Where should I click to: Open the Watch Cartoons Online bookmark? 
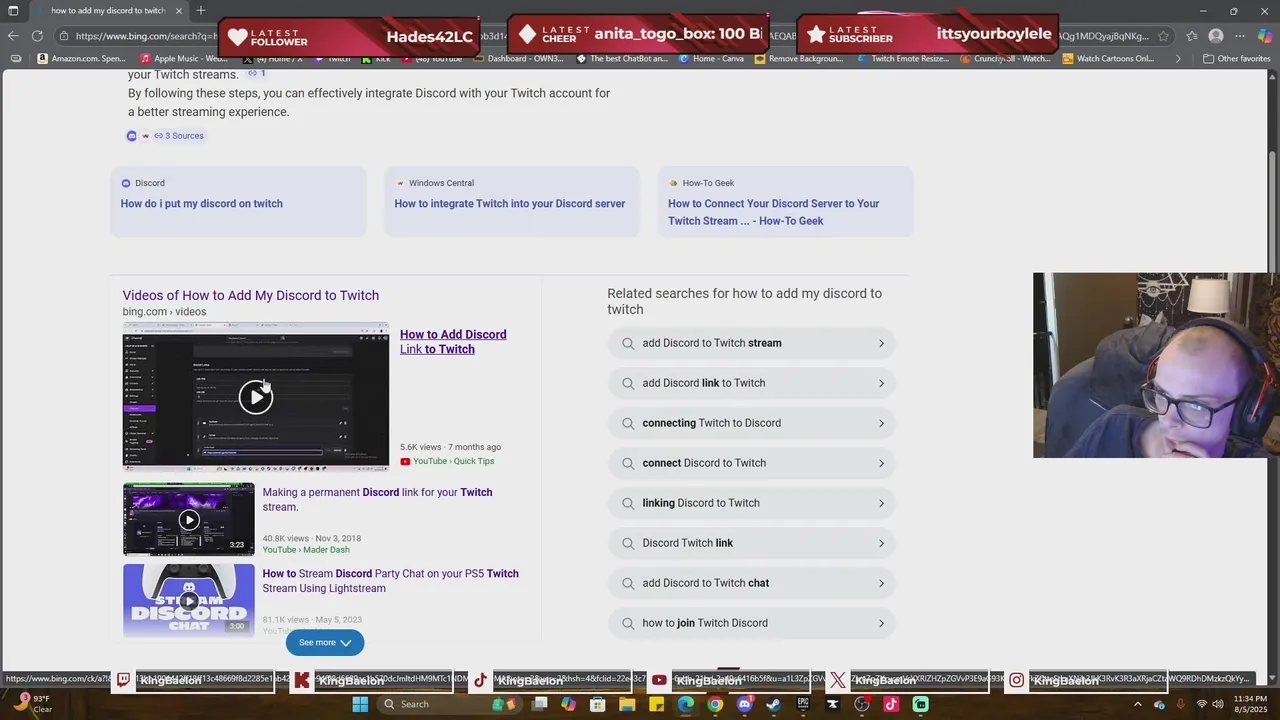pyautogui.click(x=1107, y=58)
